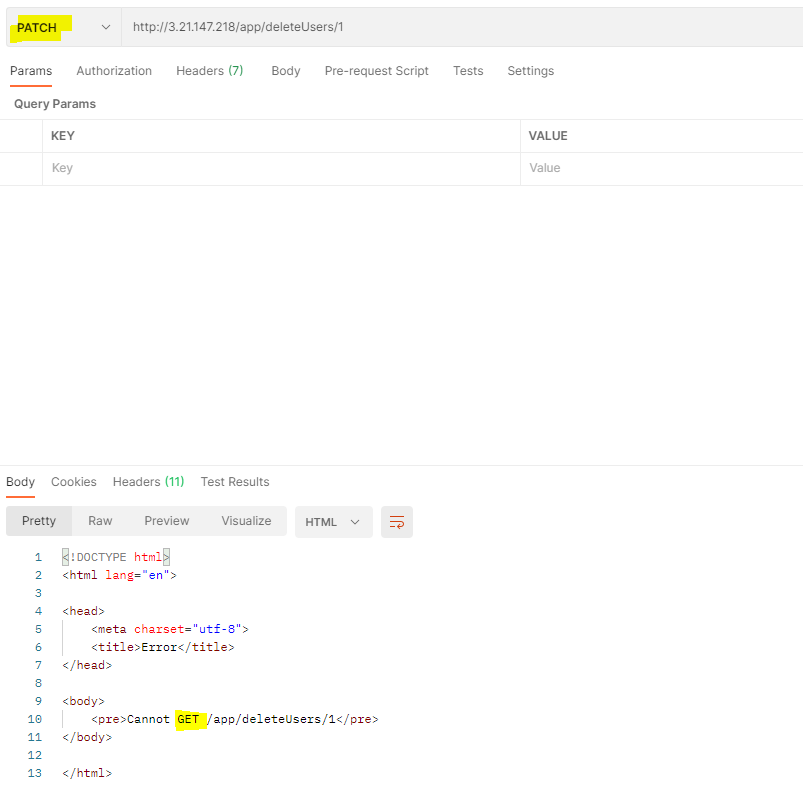
Task: Open the Visualize response view
Action: tap(246, 520)
